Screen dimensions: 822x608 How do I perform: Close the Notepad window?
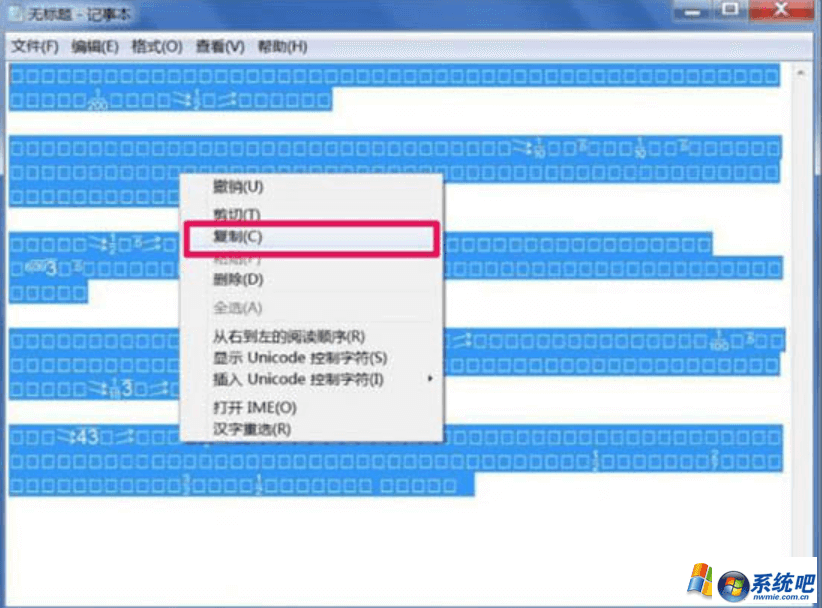tap(782, 10)
